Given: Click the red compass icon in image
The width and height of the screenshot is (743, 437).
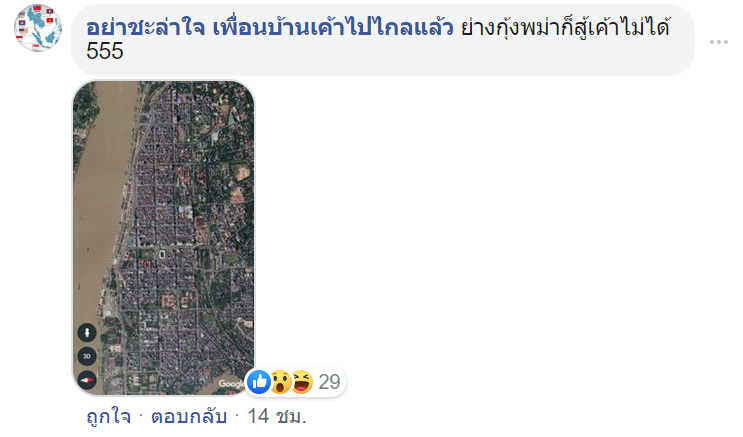Looking at the screenshot, I should [x=87, y=380].
